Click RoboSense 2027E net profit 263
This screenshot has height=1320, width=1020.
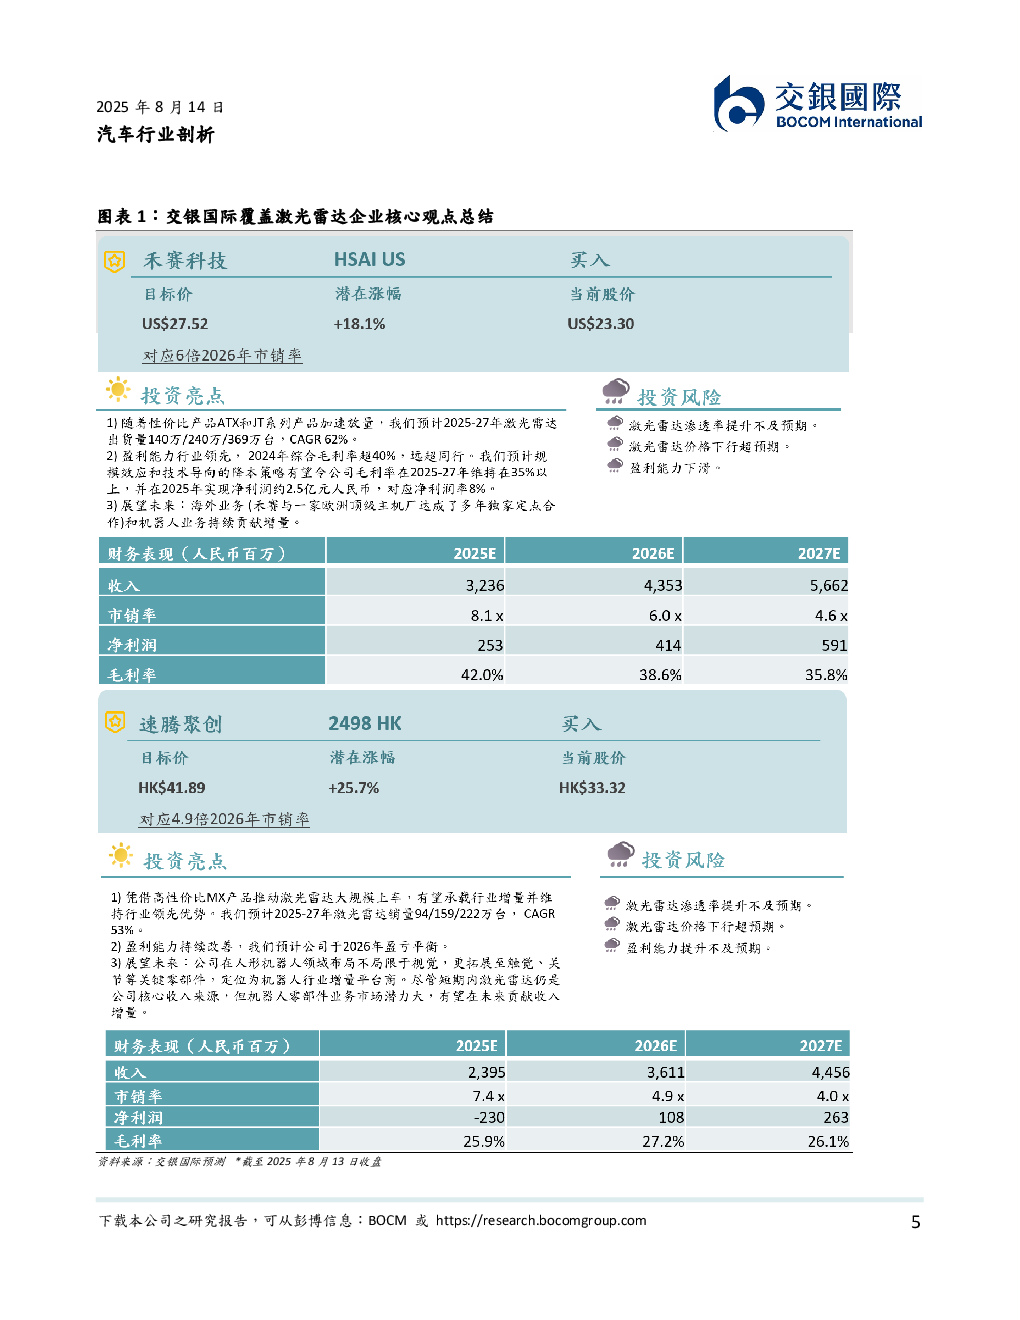pyautogui.click(x=836, y=1118)
